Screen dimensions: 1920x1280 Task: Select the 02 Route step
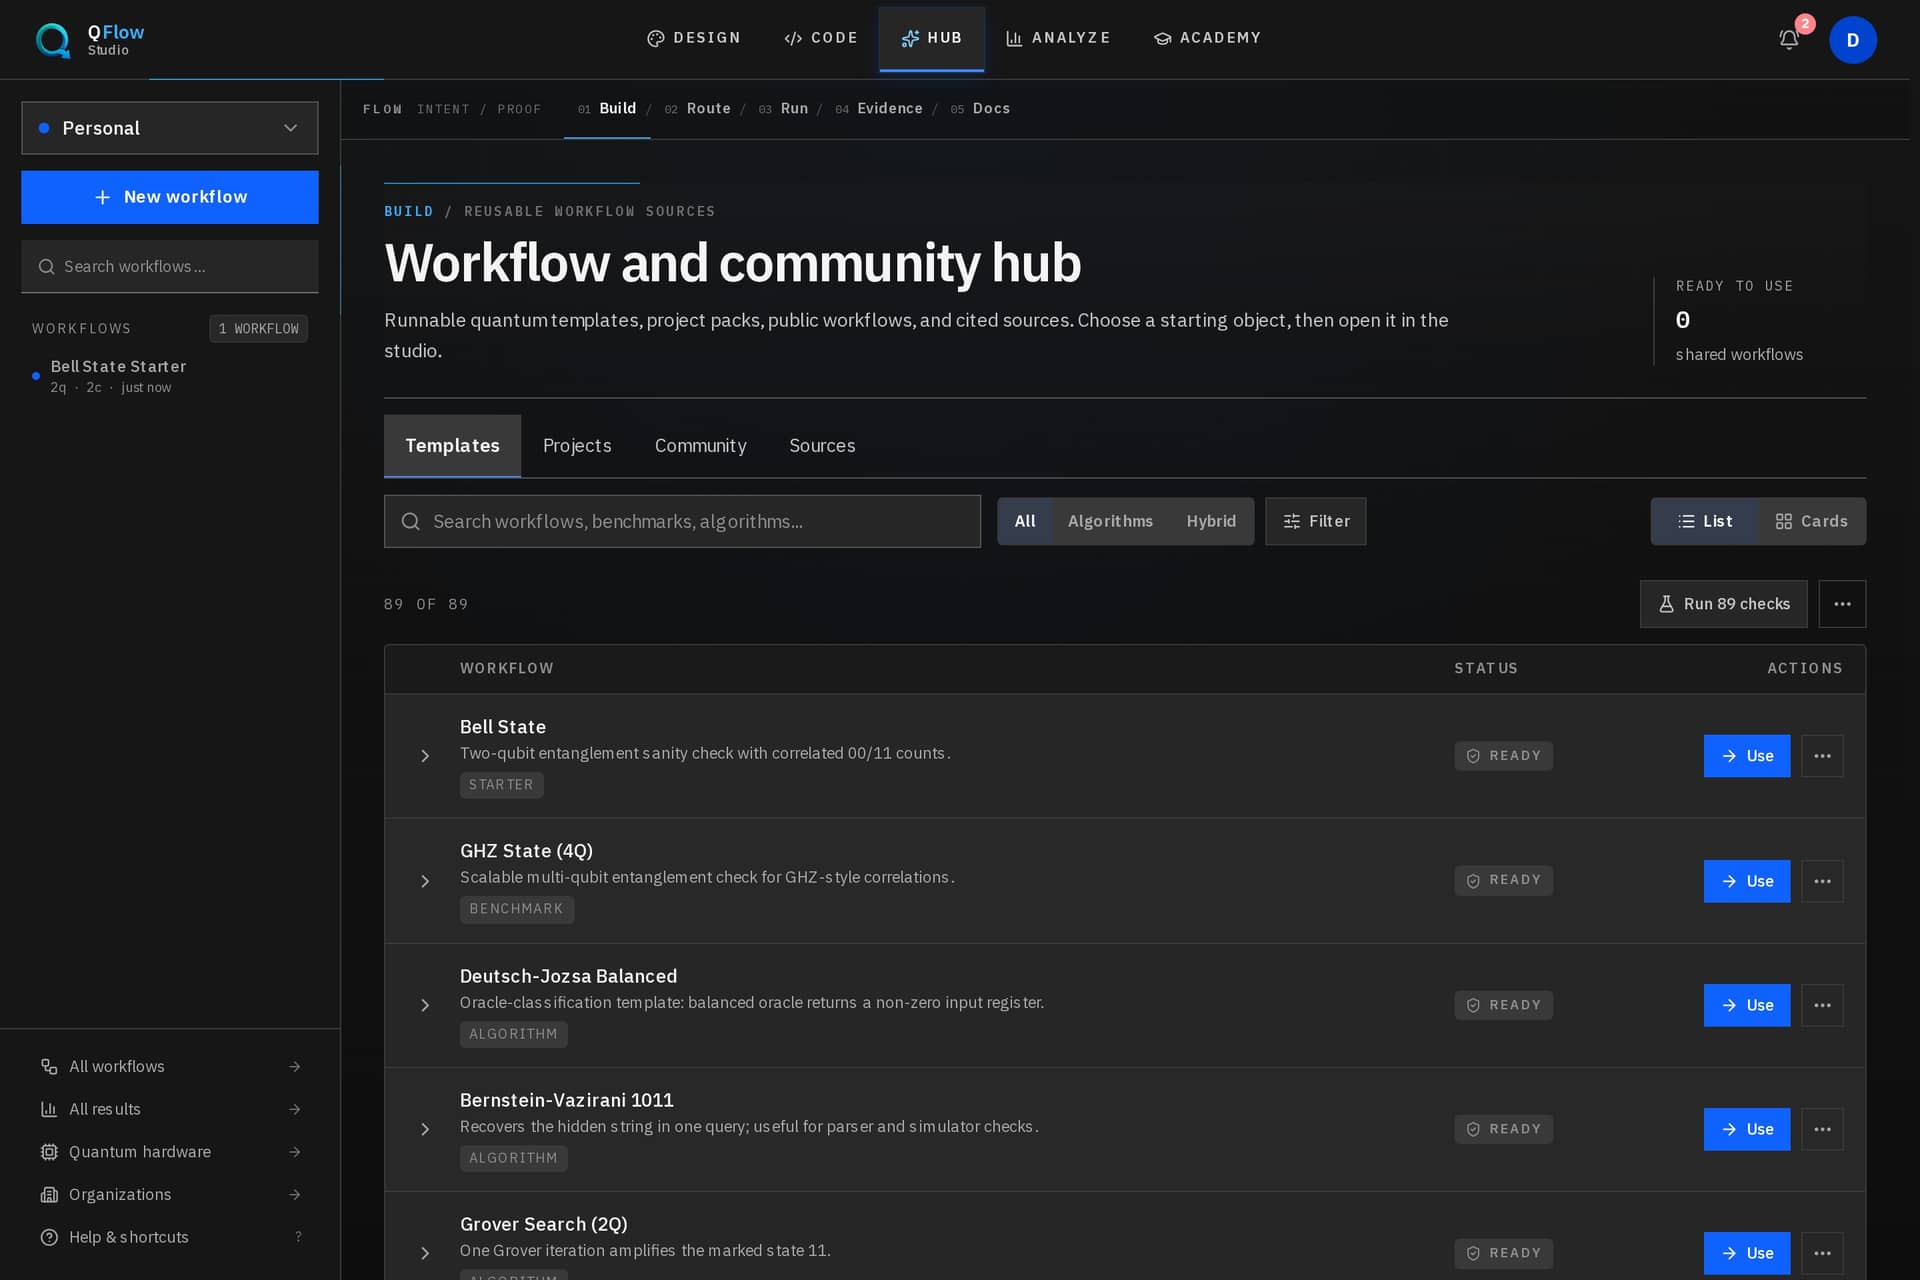[698, 109]
